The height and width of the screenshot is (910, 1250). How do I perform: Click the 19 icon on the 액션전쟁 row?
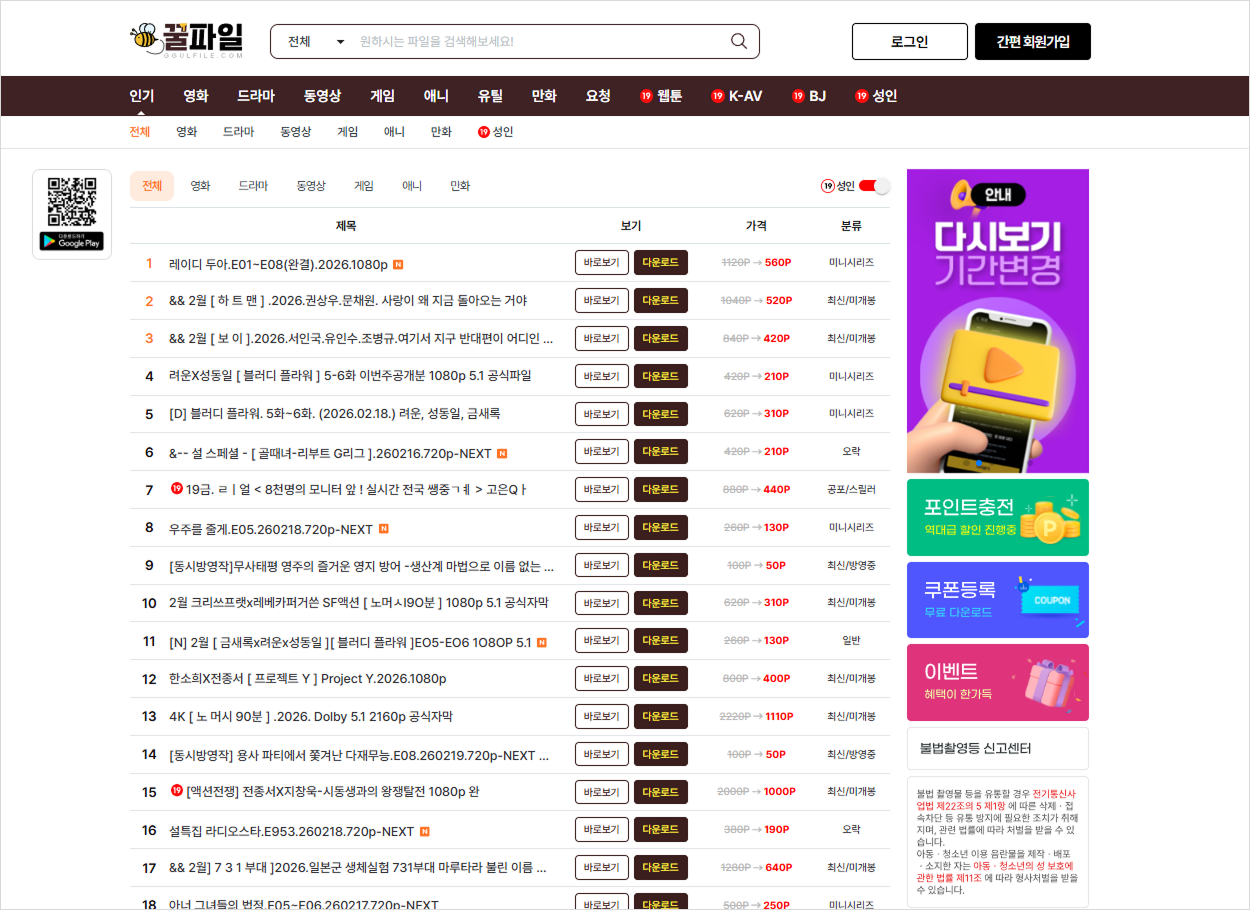pos(177,791)
